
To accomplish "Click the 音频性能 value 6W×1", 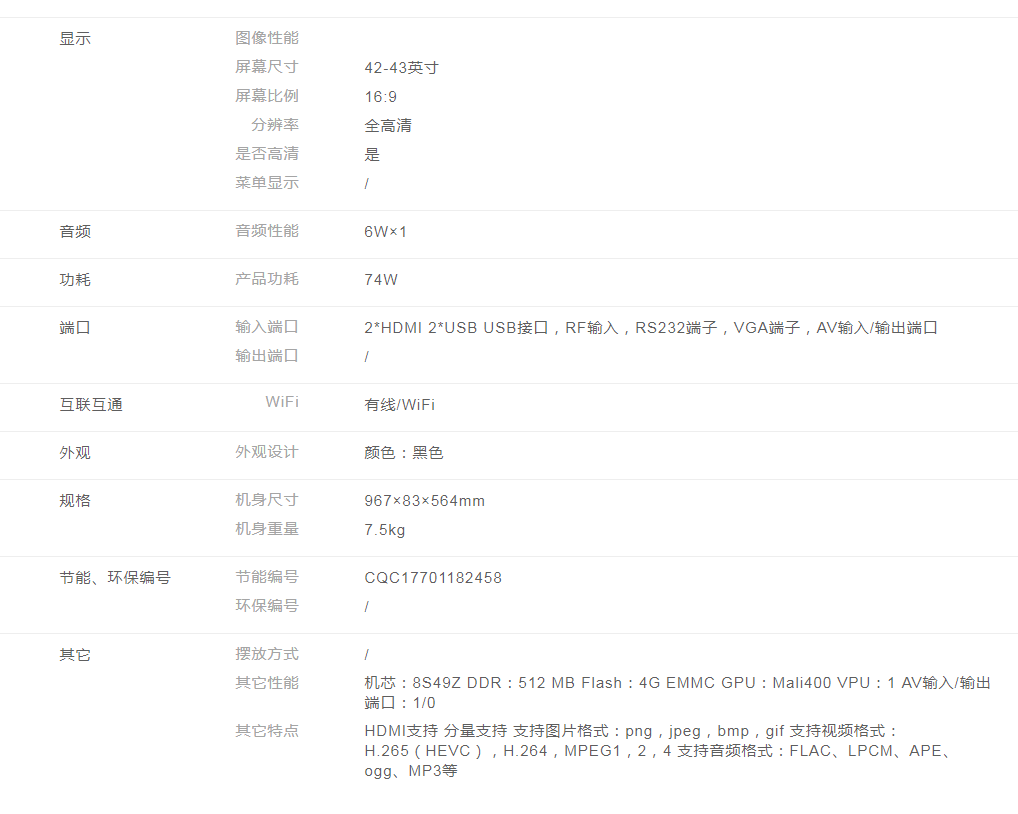I will click(385, 232).
